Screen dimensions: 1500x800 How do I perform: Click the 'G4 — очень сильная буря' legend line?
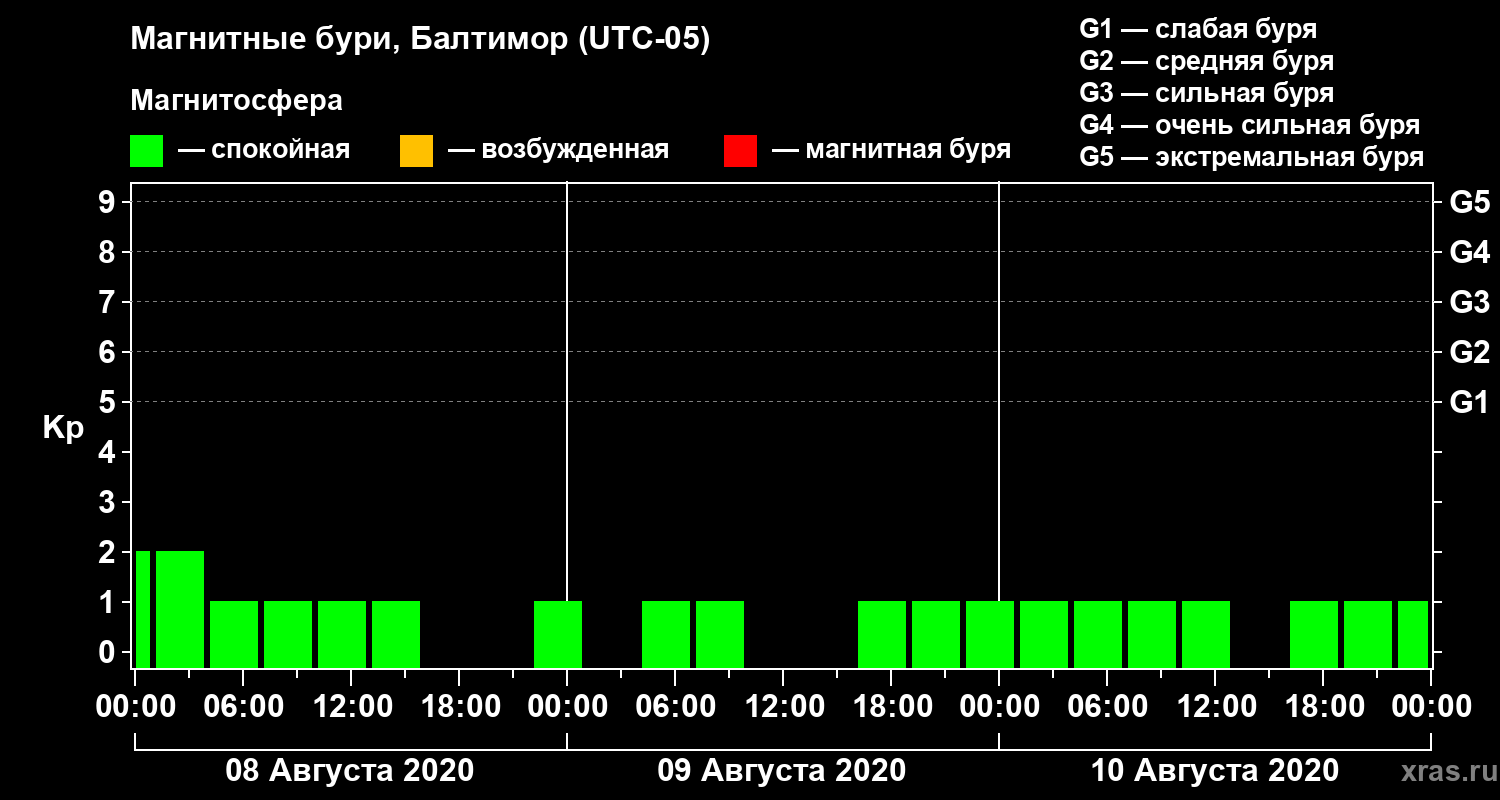pos(1249,125)
